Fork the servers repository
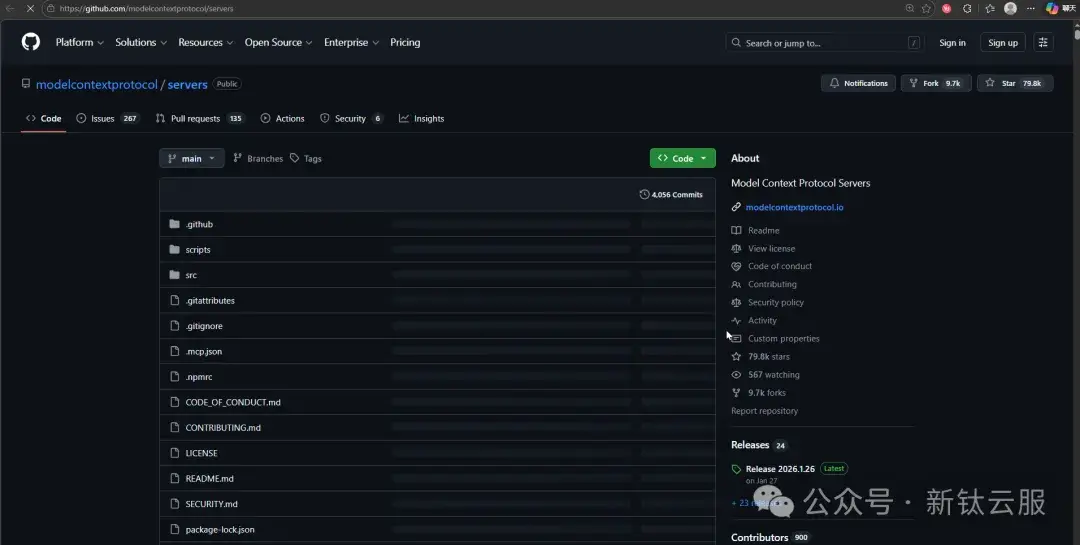This screenshot has height=545, width=1080. click(936, 83)
